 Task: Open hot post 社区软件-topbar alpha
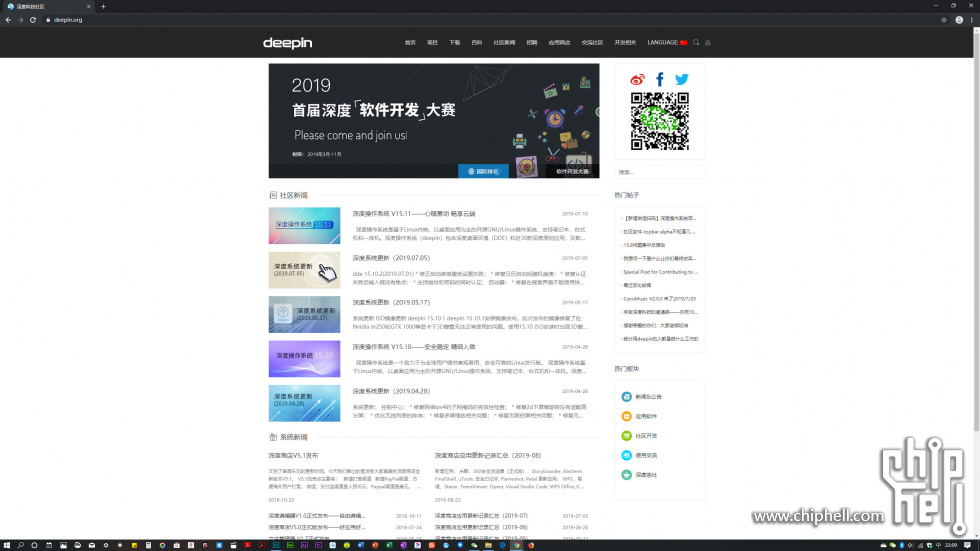tap(659, 232)
